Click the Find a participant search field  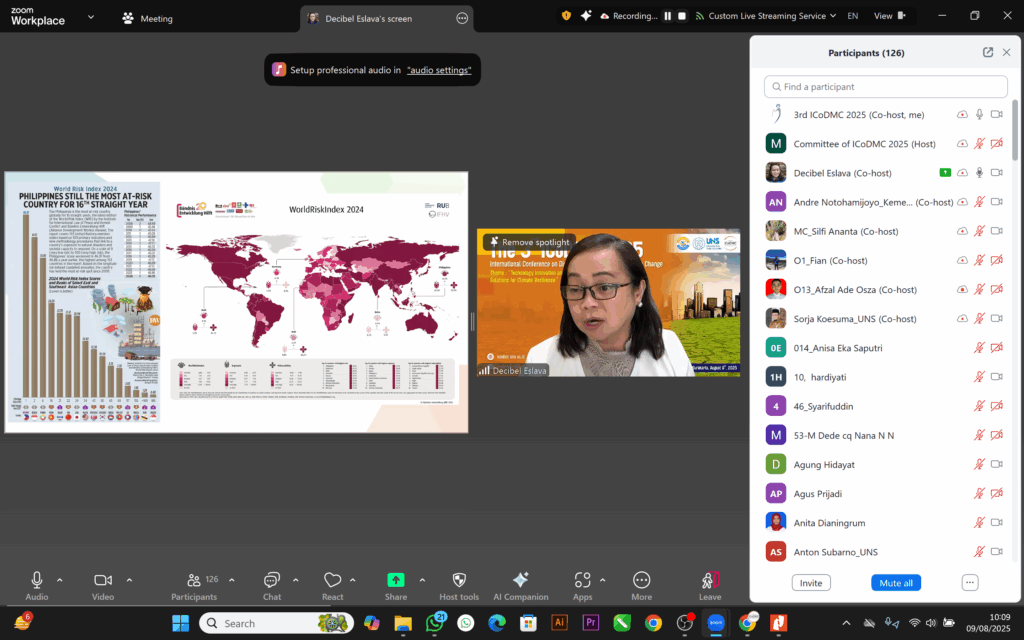pos(886,87)
